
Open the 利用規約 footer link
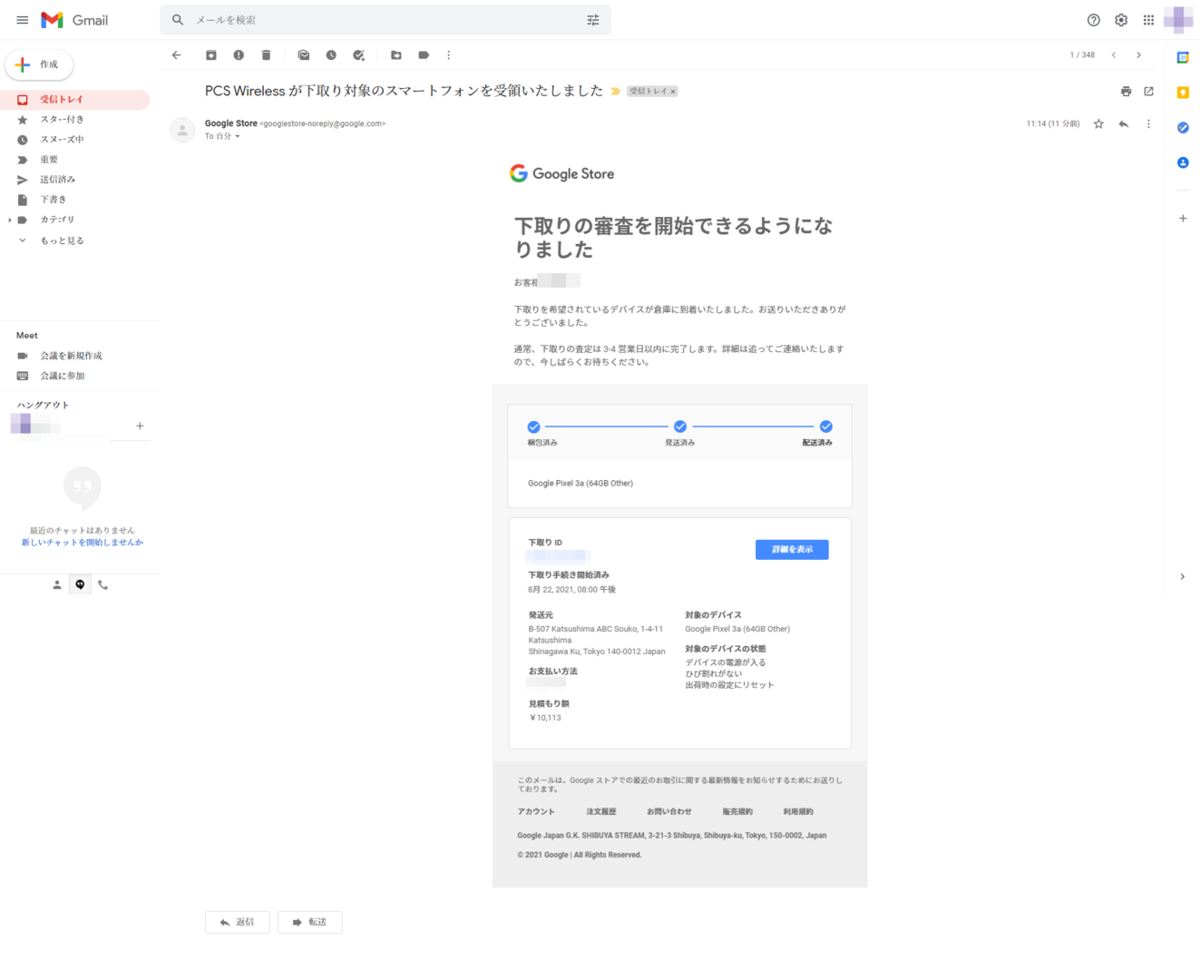click(798, 812)
